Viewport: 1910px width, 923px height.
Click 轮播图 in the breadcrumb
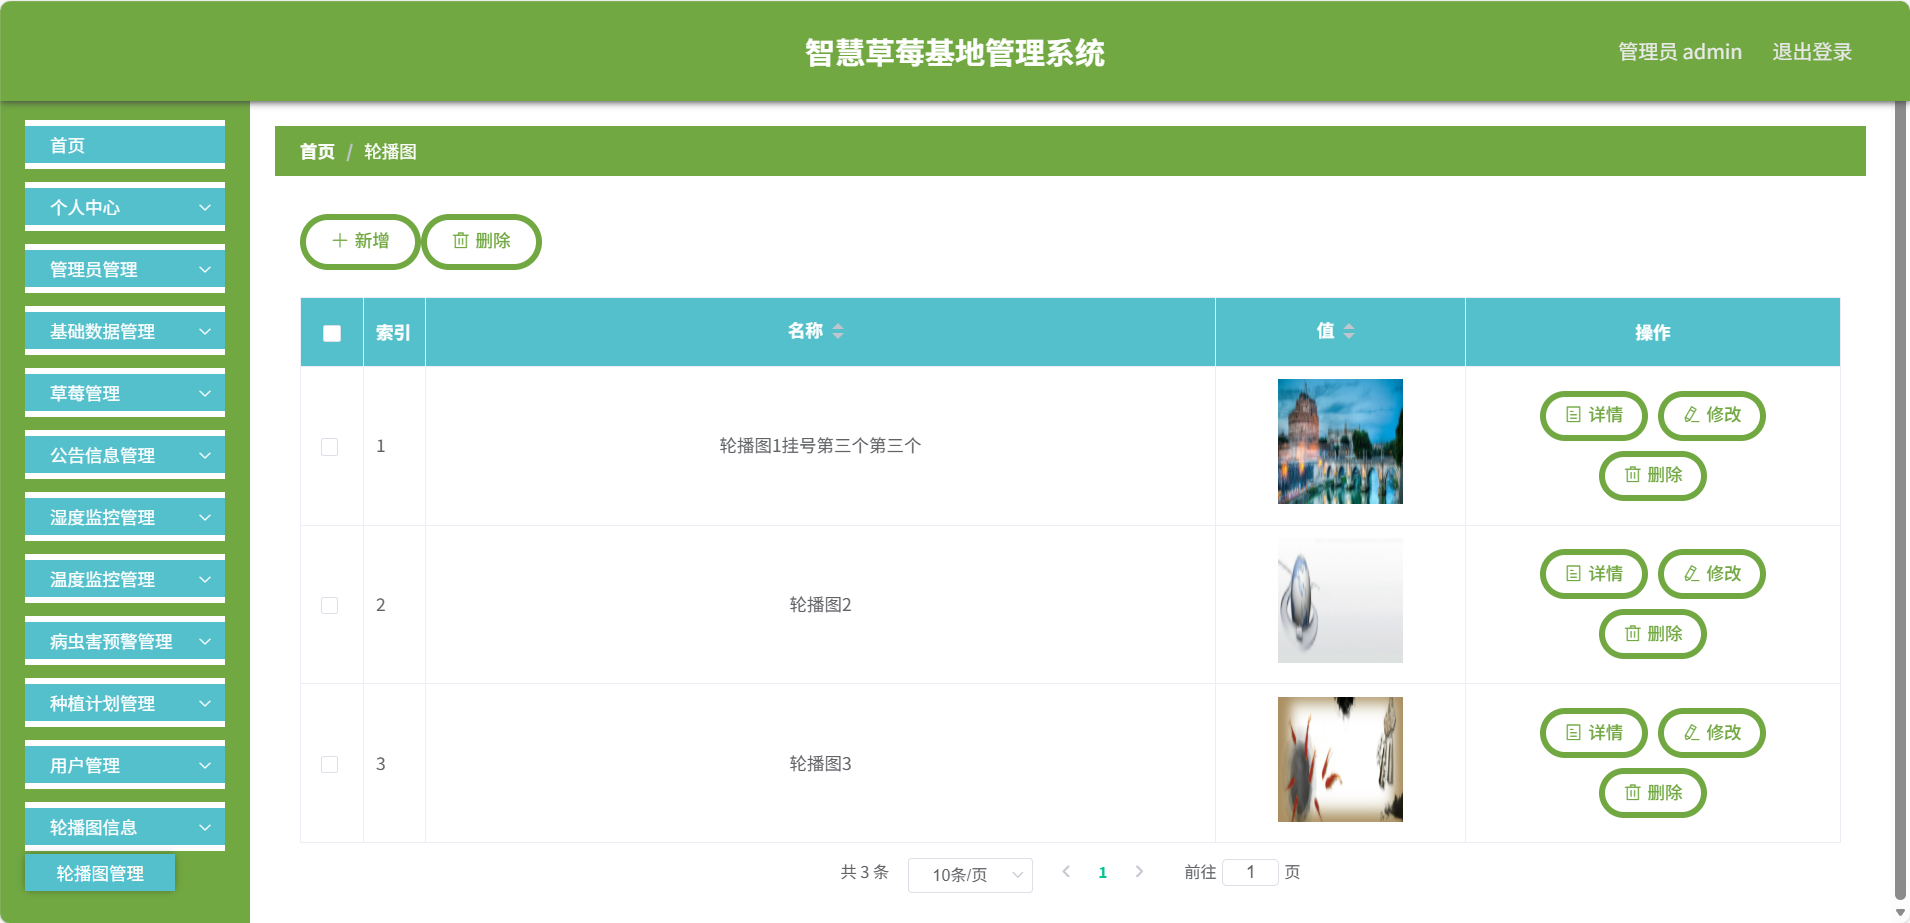coord(390,152)
